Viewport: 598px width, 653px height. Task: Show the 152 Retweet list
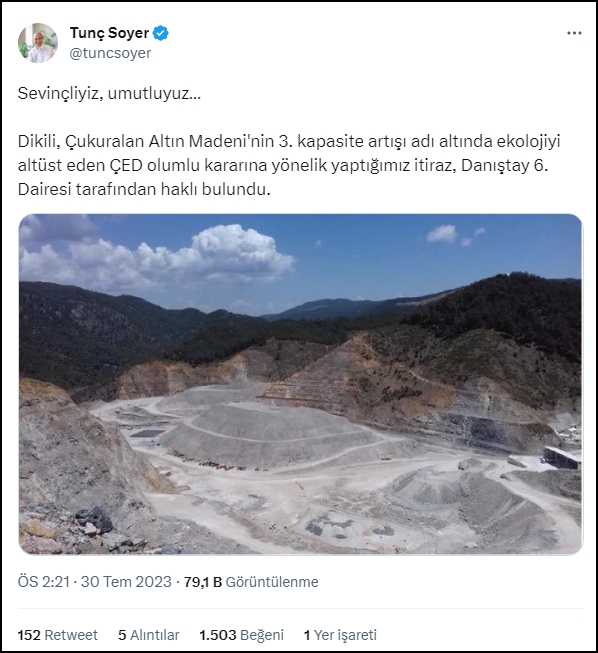coord(57,635)
